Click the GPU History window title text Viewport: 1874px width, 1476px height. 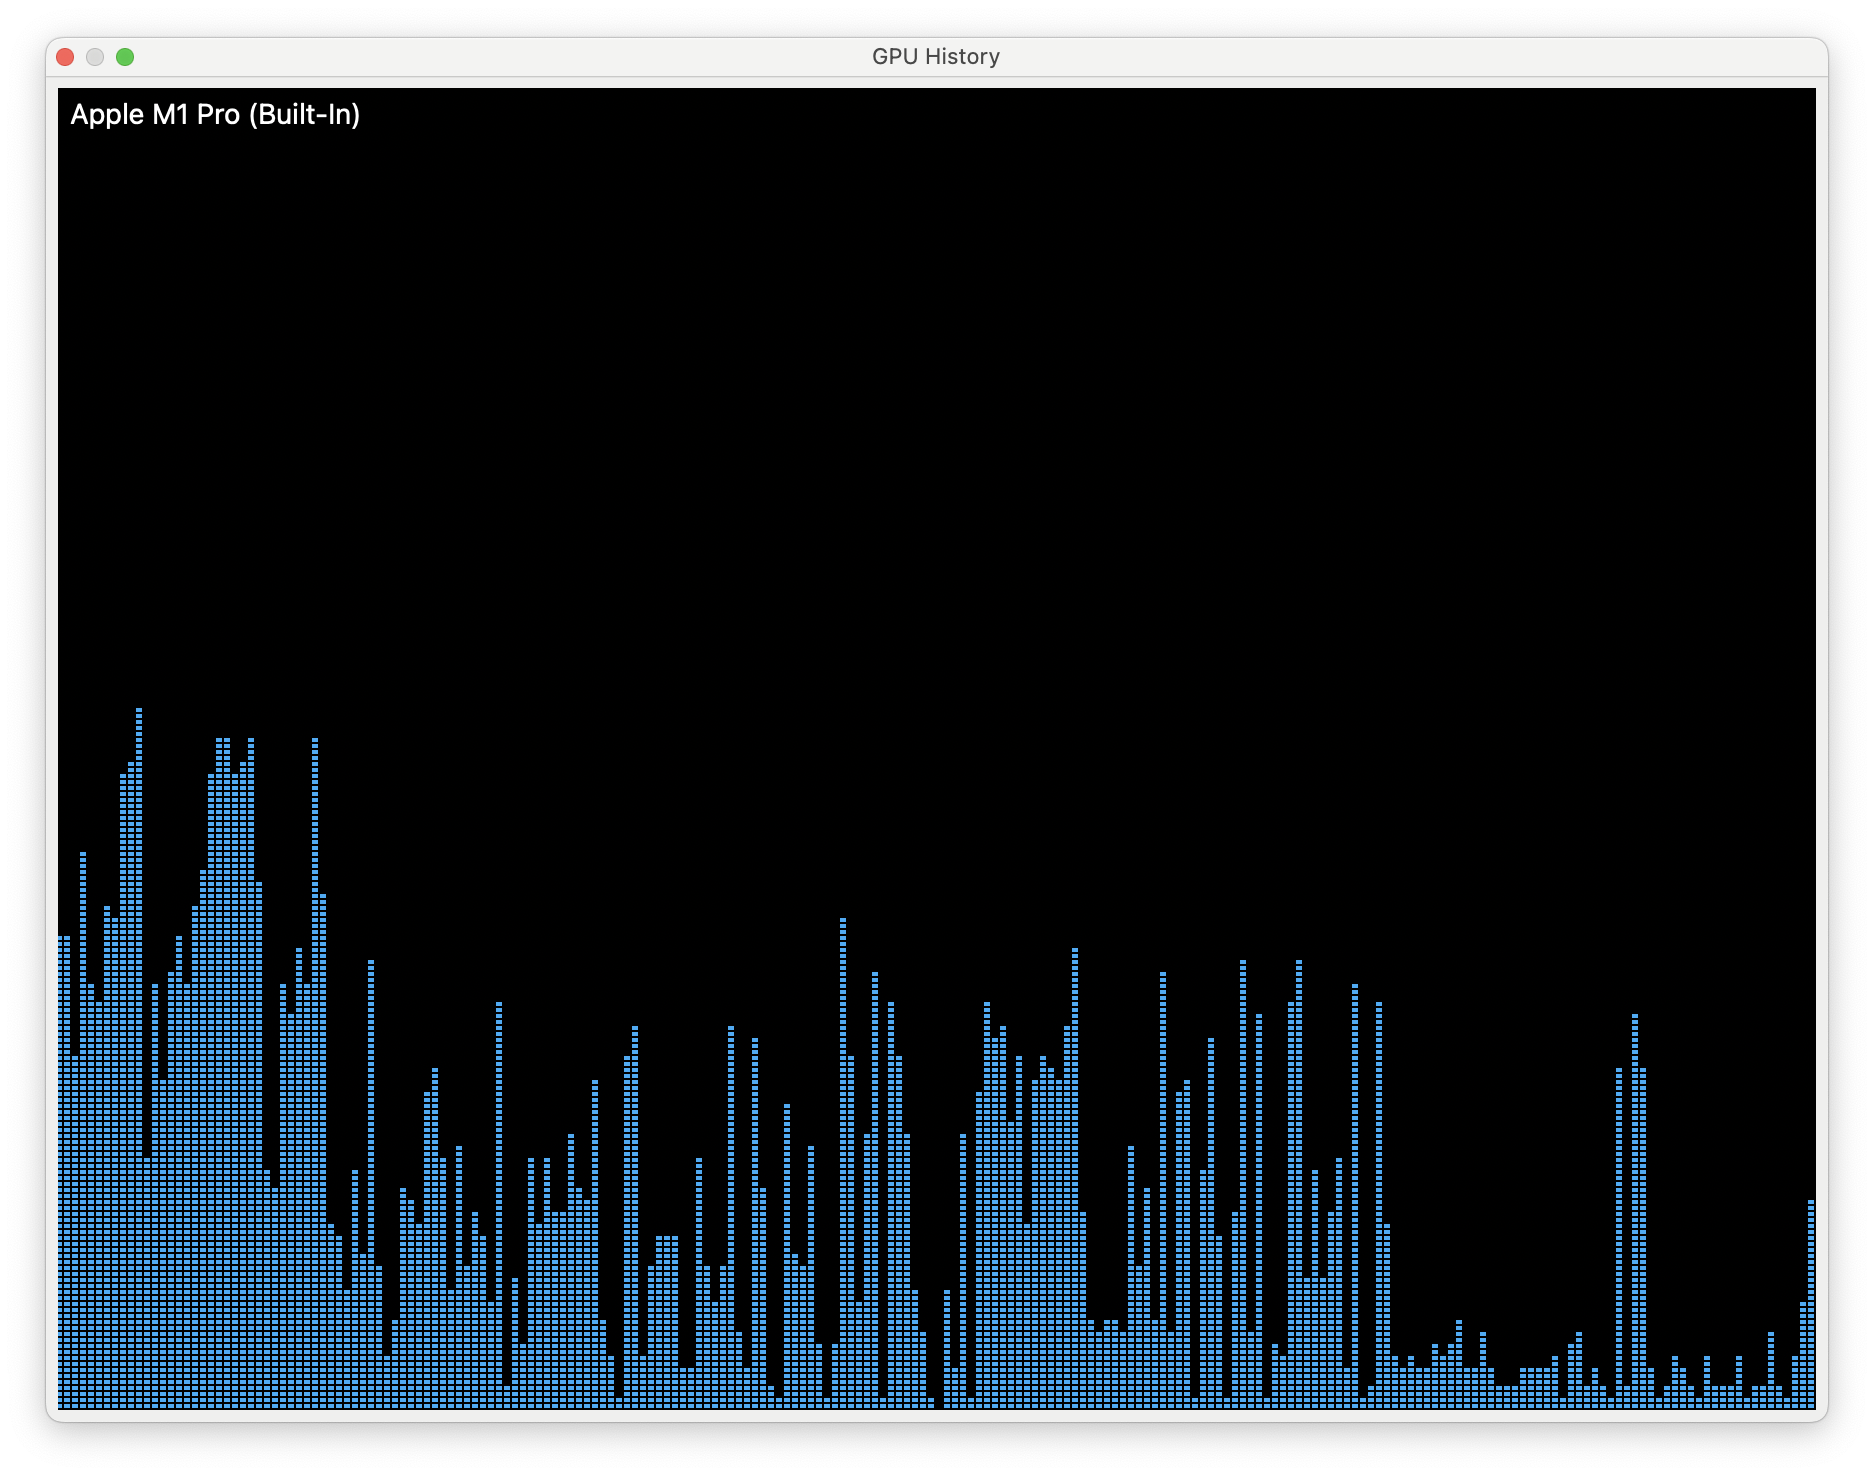[934, 56]
